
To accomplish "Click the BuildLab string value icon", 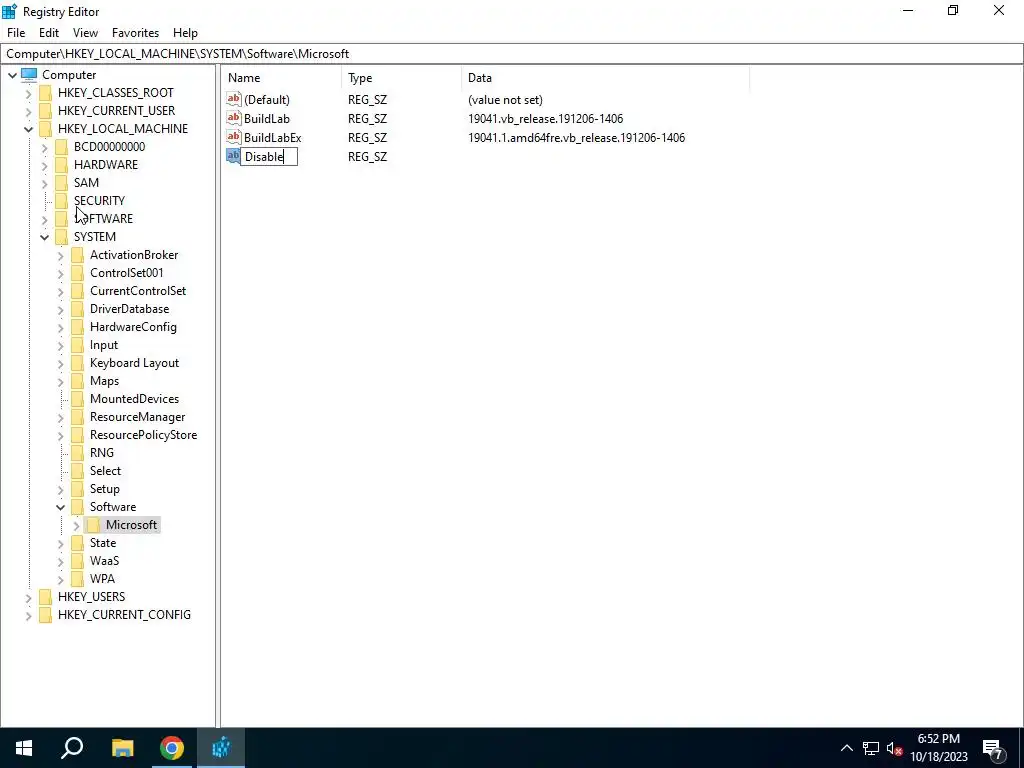I will click(x=233, y=118).
